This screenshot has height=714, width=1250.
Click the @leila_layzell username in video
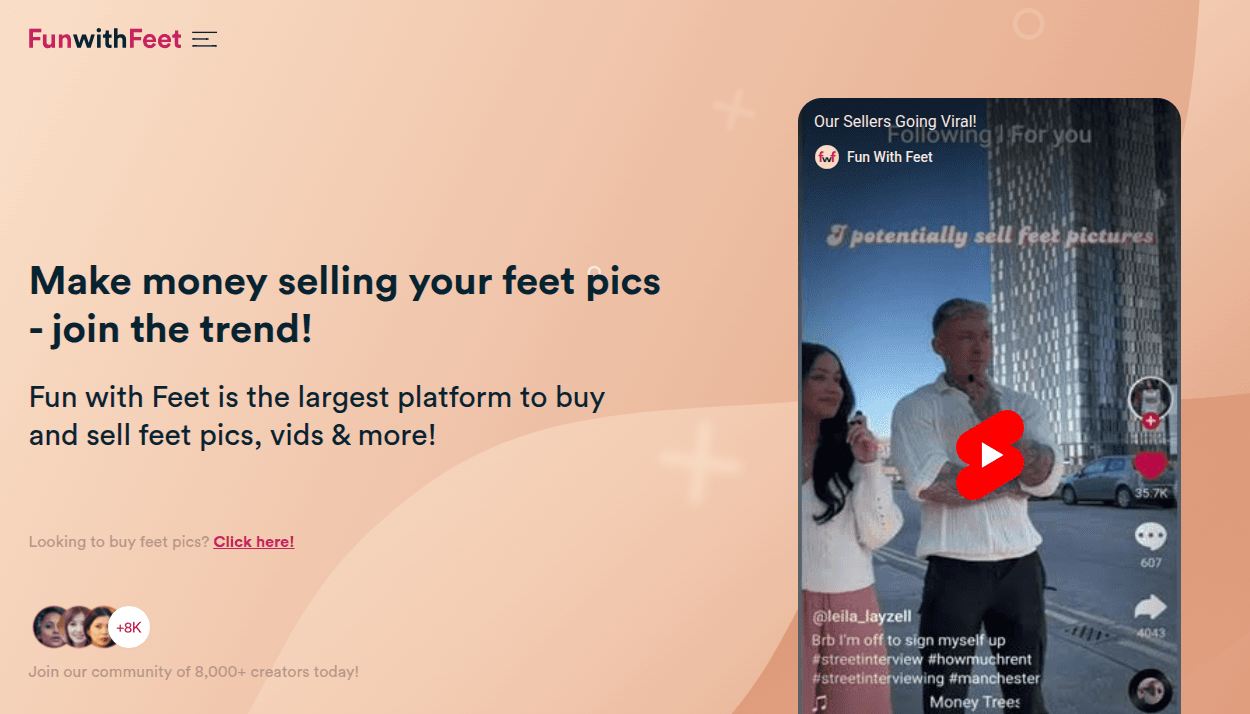pos(861,617)
